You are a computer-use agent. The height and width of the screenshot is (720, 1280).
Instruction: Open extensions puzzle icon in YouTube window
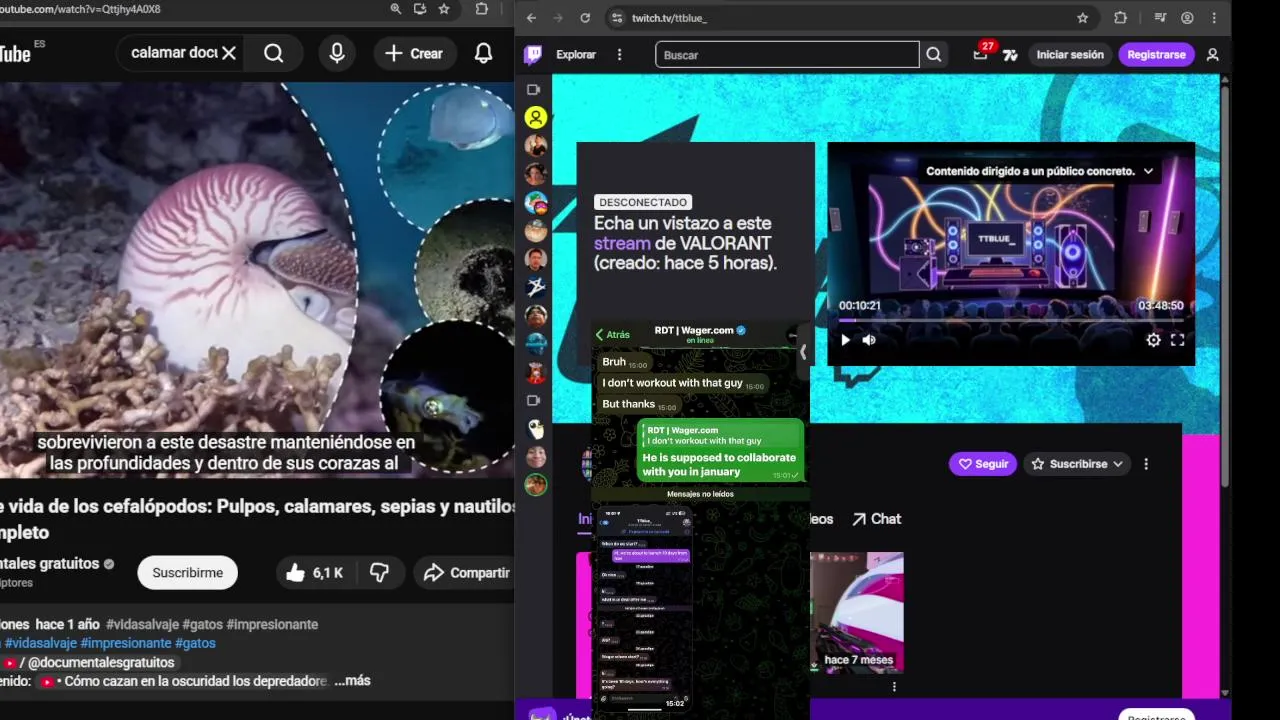pos(482,9)
